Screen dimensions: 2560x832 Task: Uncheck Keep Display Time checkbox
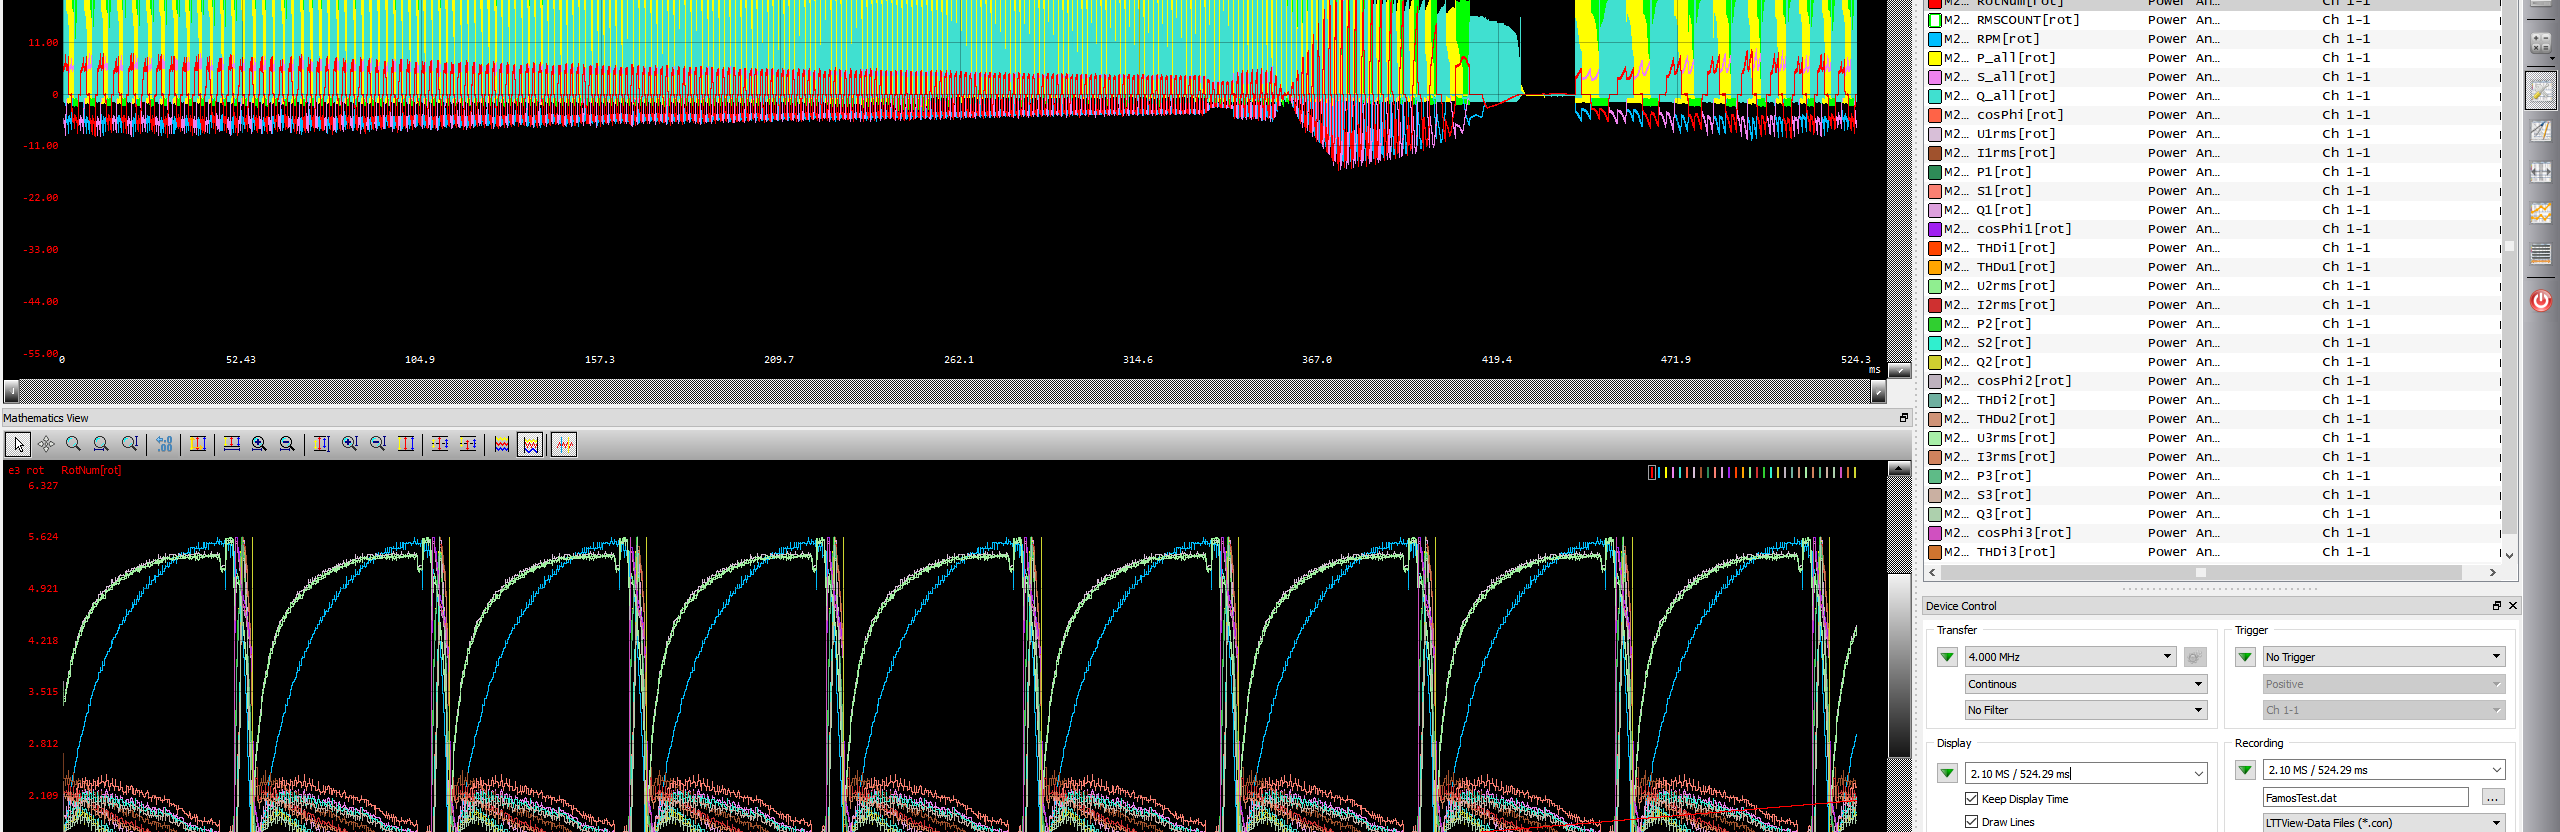[1971, 799]
